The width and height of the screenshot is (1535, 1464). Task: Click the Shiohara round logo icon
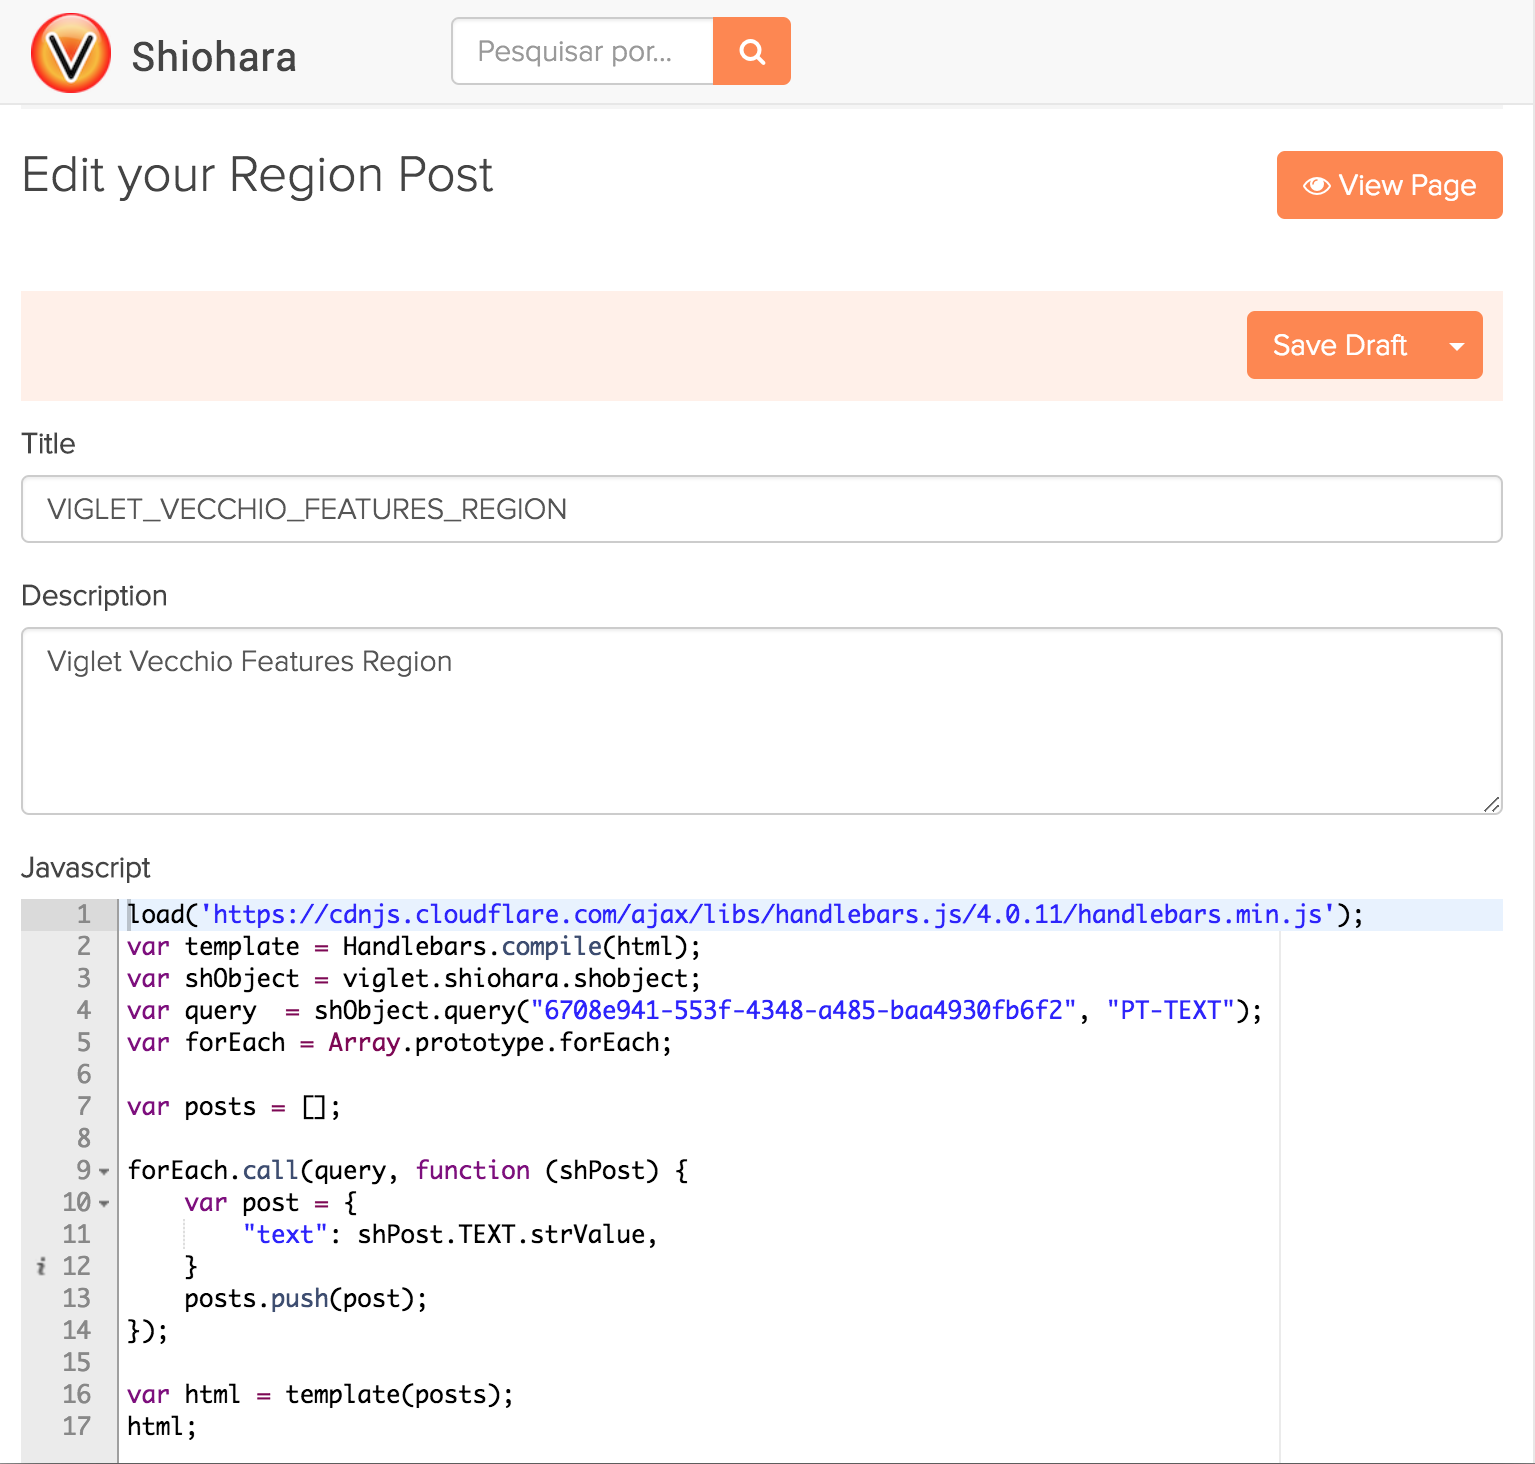coord(71,53)
